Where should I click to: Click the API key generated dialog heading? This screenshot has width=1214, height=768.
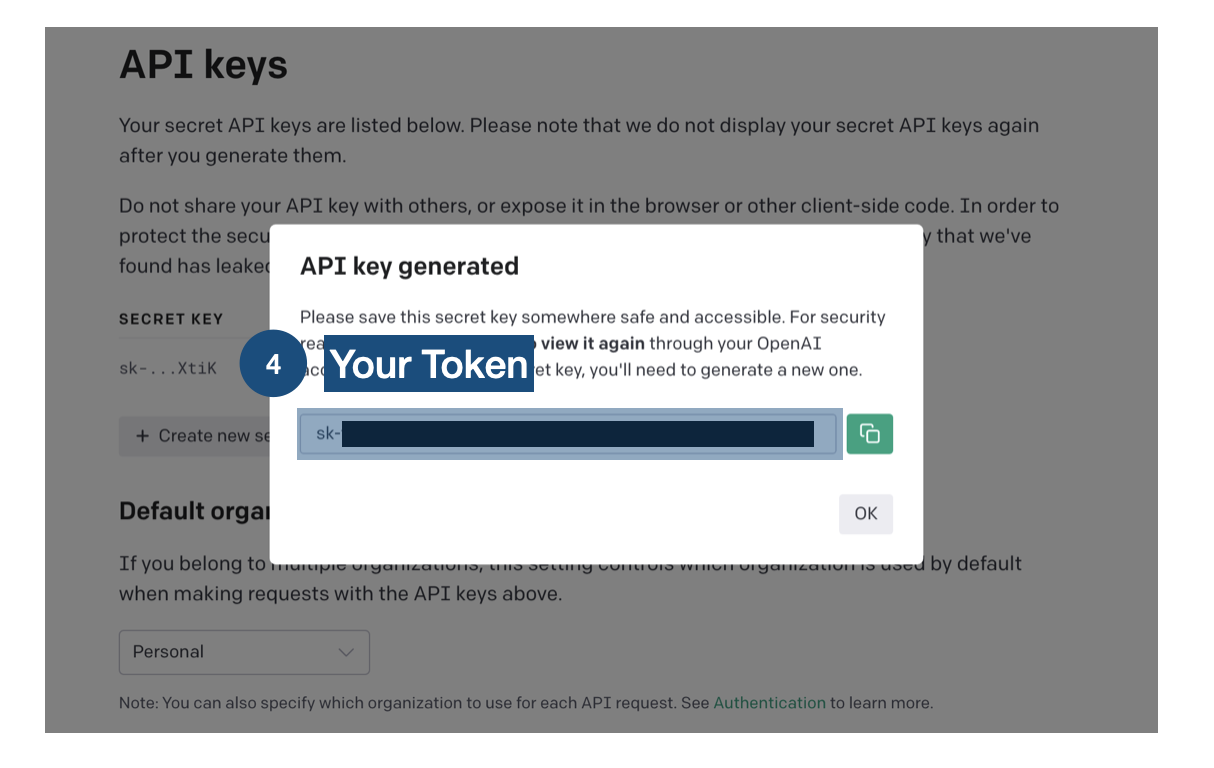(409, 266)
